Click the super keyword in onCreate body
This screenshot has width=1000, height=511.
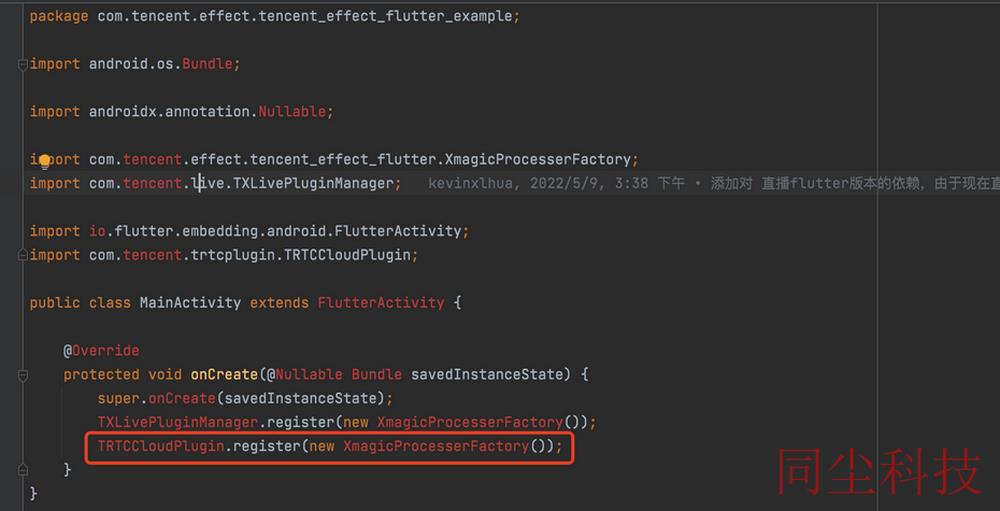coord(118,399)
